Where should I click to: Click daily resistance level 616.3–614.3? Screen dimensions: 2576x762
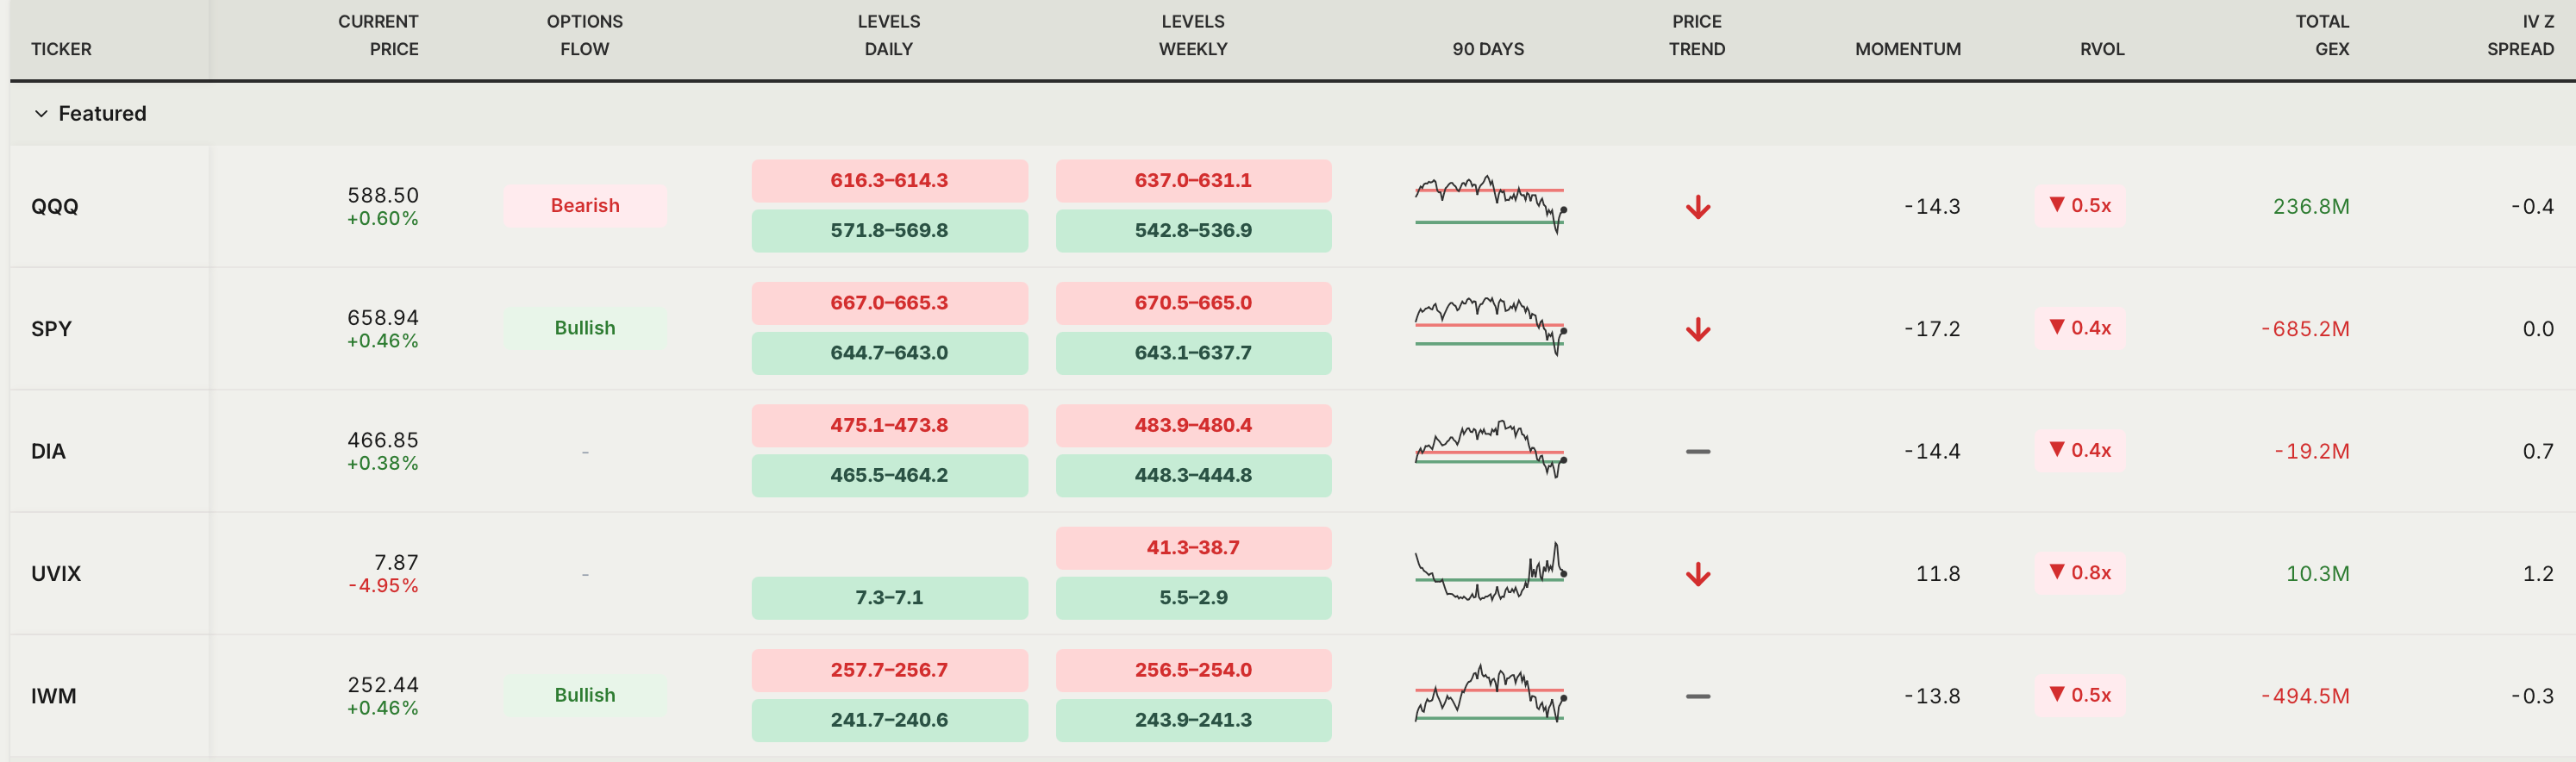[889, 181]
